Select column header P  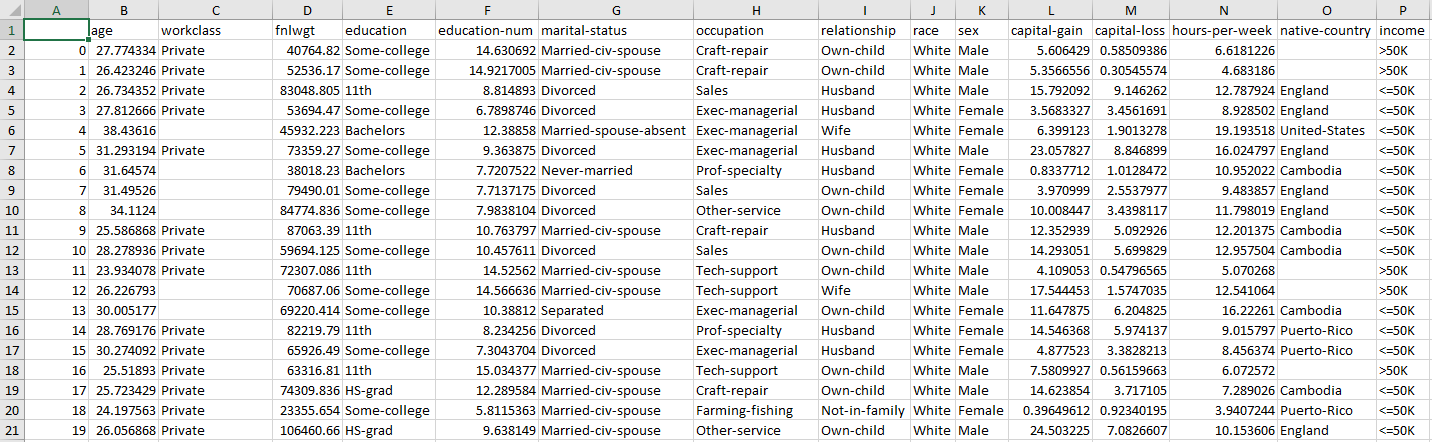click(1403, 10)
